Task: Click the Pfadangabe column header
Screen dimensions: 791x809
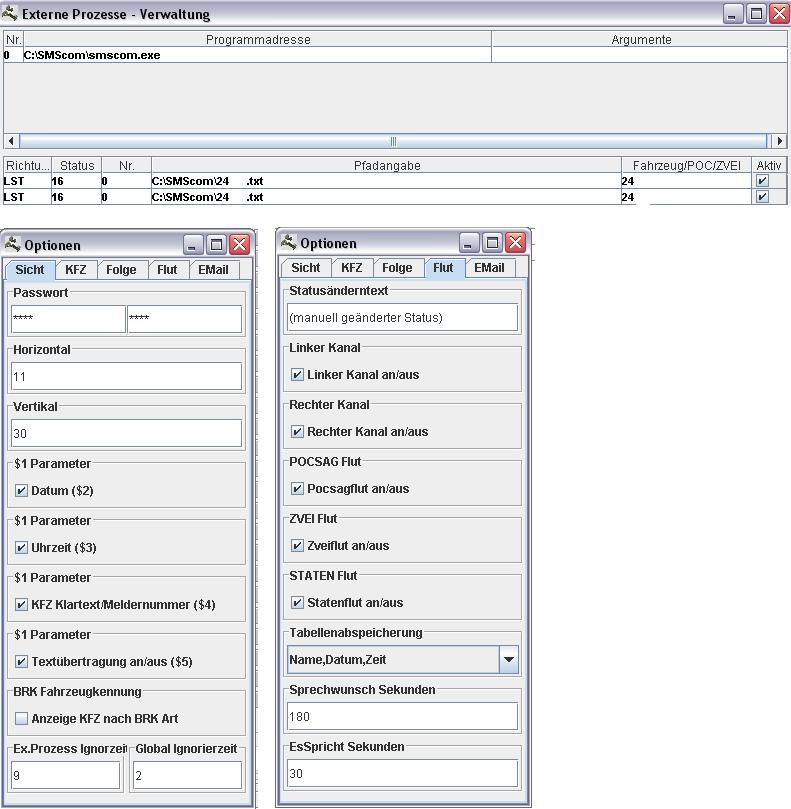Action: [386, 166]
